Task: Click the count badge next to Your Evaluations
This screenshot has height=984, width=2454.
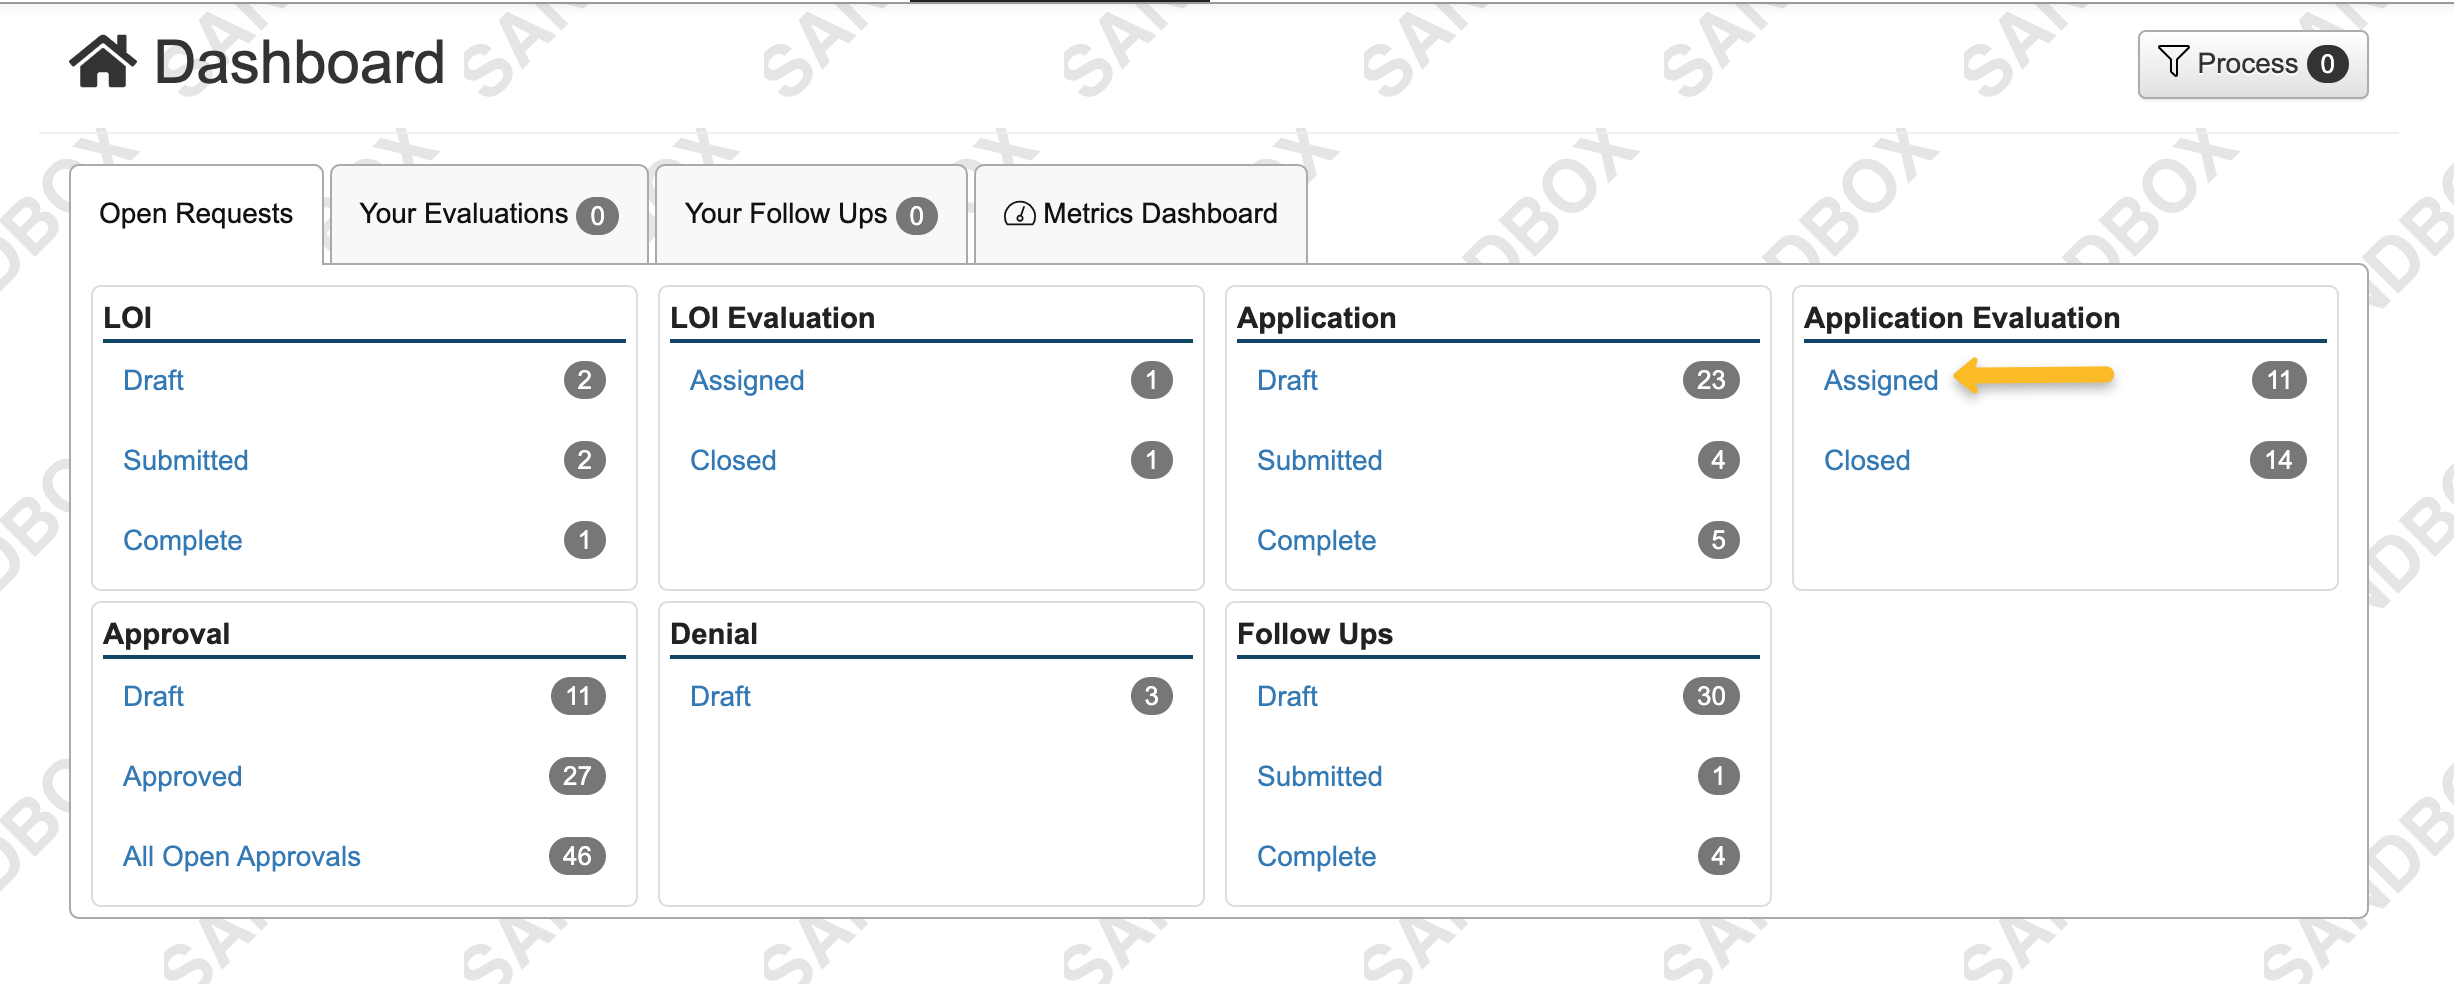Action: coord(597,214)
